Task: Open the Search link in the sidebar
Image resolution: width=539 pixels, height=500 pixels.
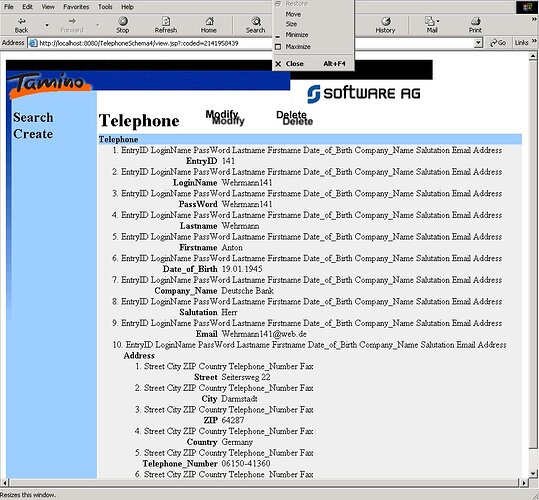Action: [33, 118]
